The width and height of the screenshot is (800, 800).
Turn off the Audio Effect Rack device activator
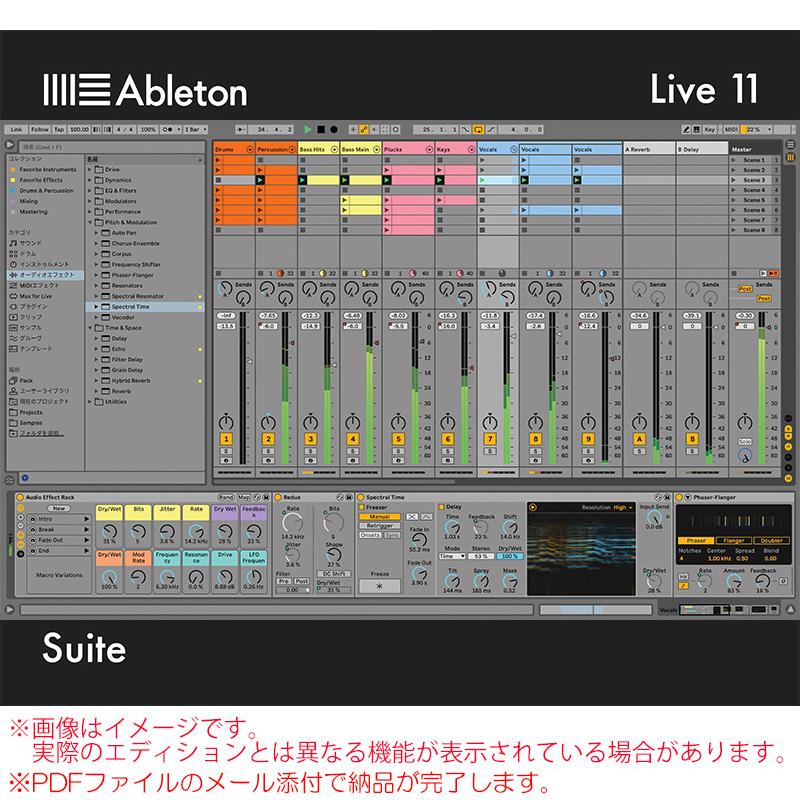[20, 497]
